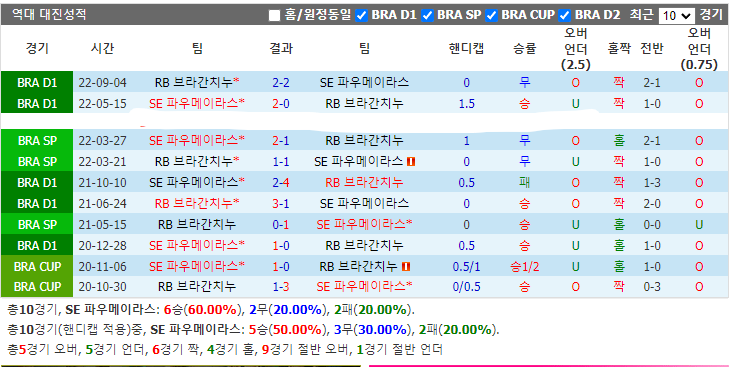Uncheck the BRA D1 league filter

(x=361, y=15)
